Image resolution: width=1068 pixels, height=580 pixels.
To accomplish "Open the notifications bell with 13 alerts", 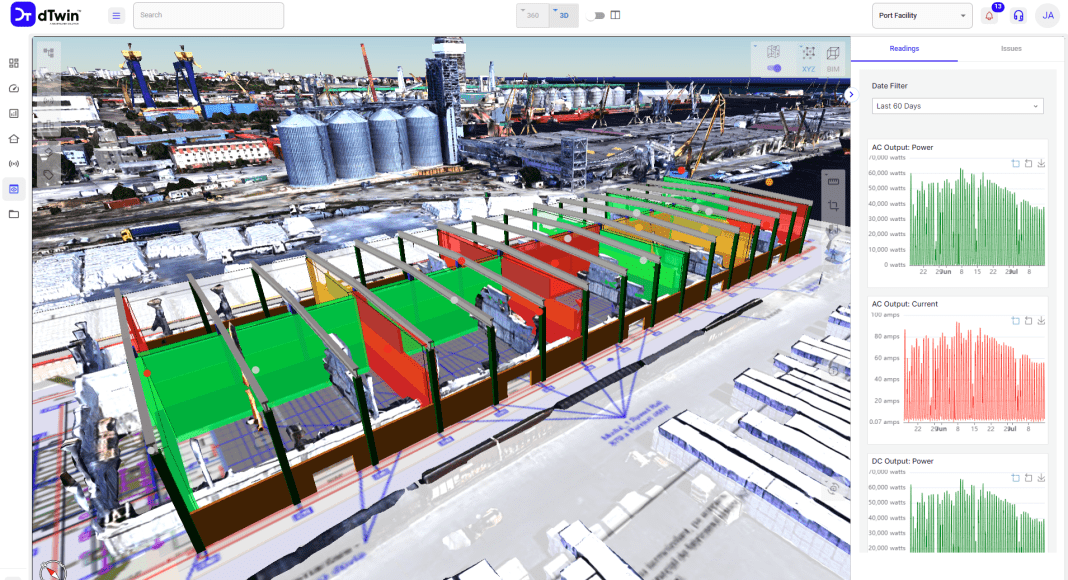I will point(990,16).
